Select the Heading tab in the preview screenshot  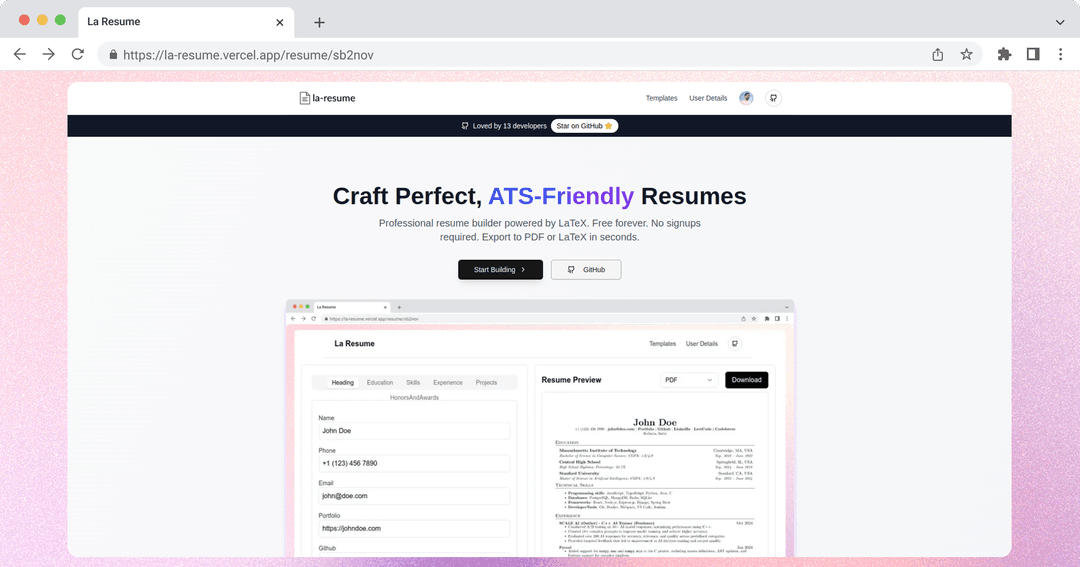click(x=342, y=382)
